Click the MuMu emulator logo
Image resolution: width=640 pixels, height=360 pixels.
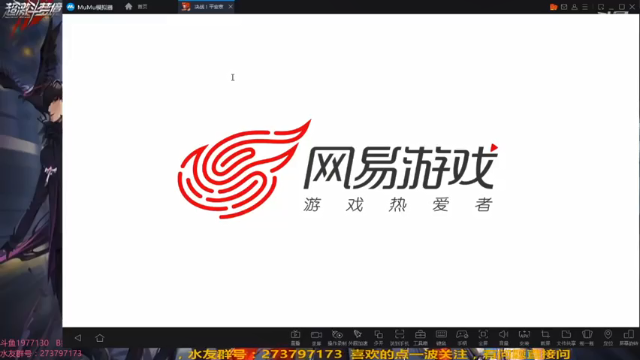click(x=71, y=7)
